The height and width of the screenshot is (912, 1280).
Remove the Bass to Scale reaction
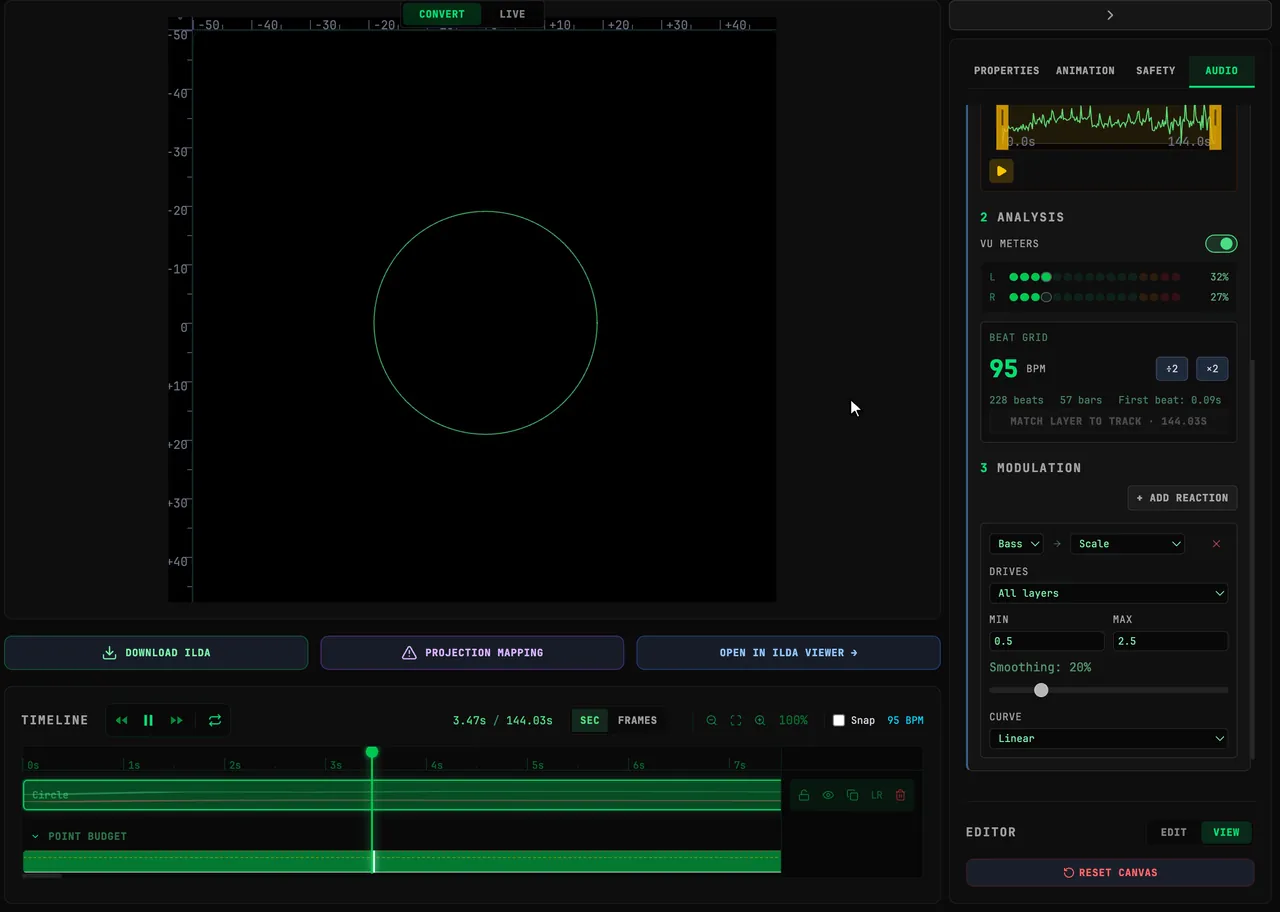pyautogui.click(x=1216, y=544)
